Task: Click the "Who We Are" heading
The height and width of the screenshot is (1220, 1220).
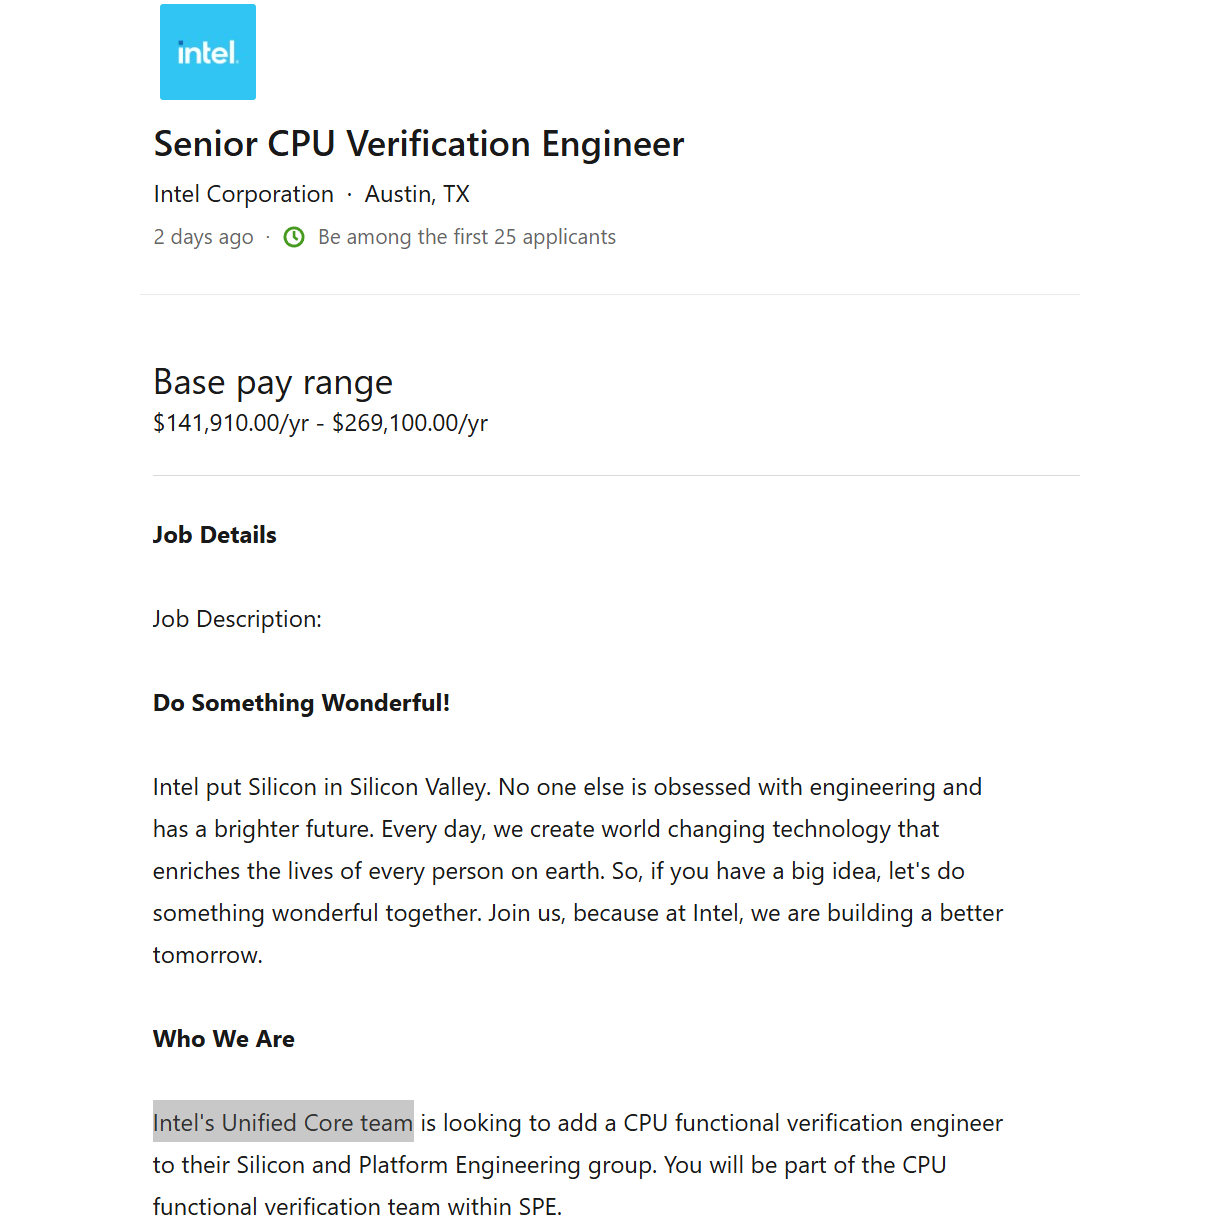Action: 223,1039
